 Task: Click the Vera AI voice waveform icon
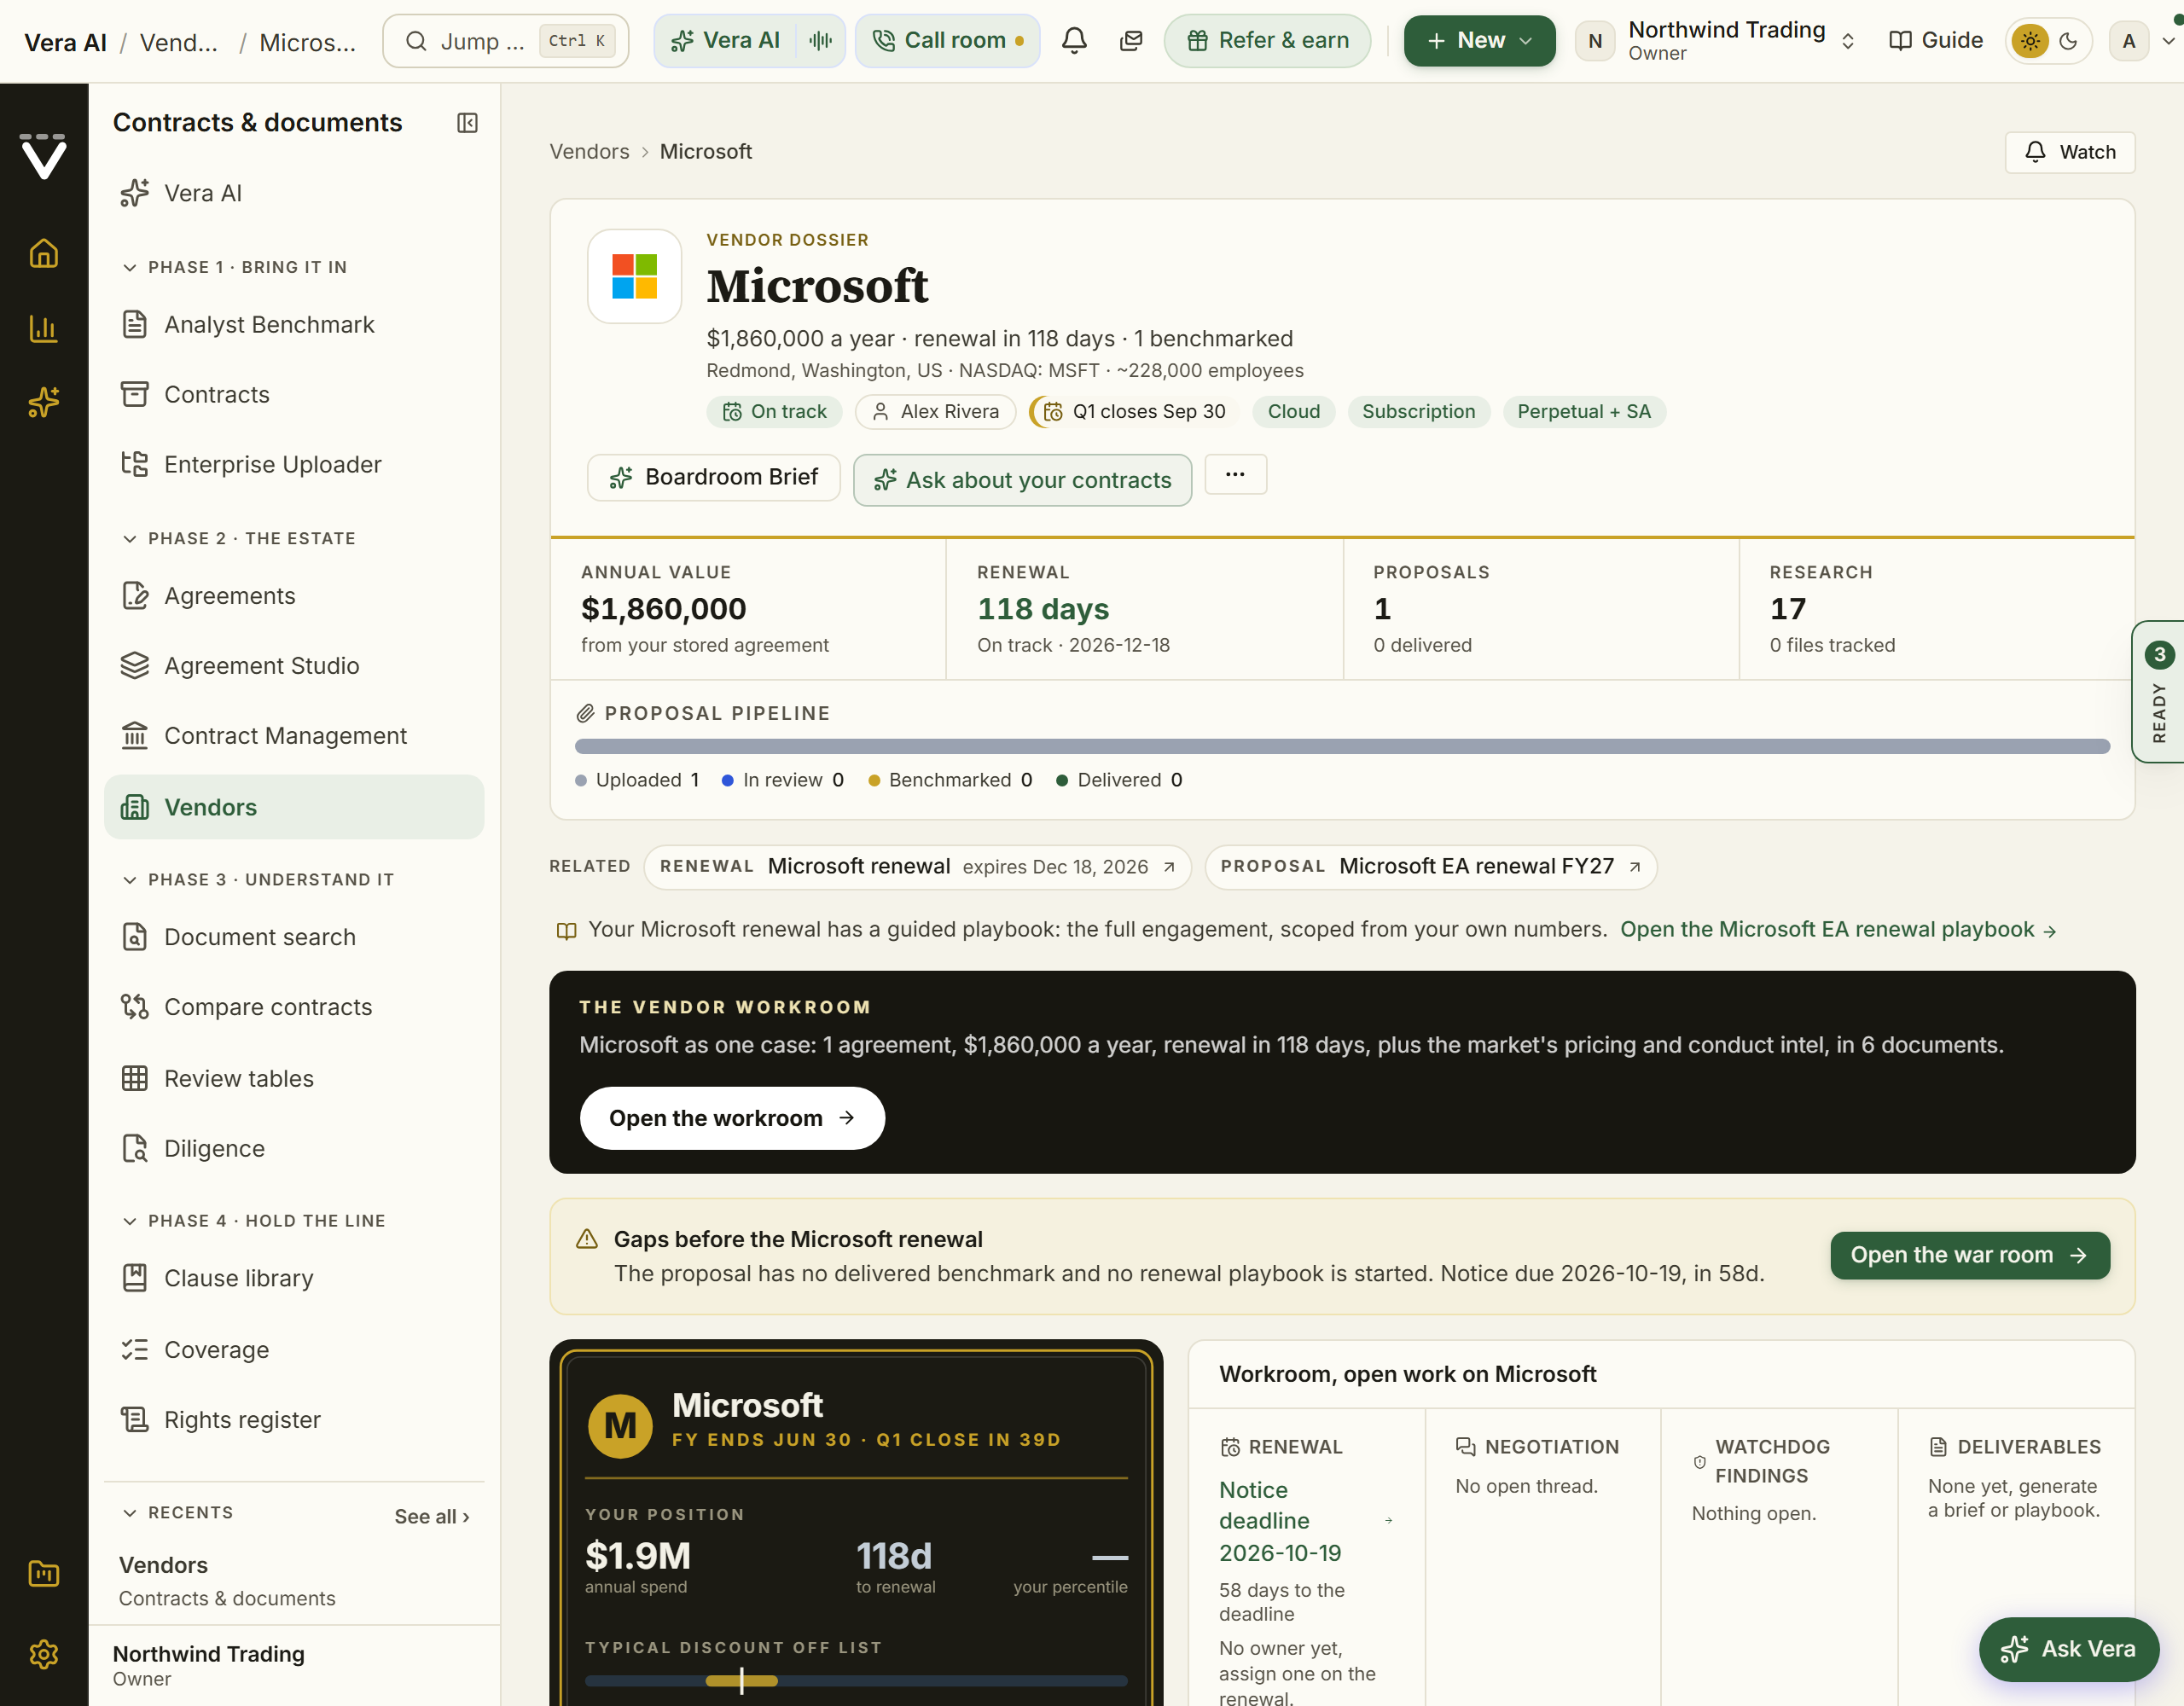(820, 41)
